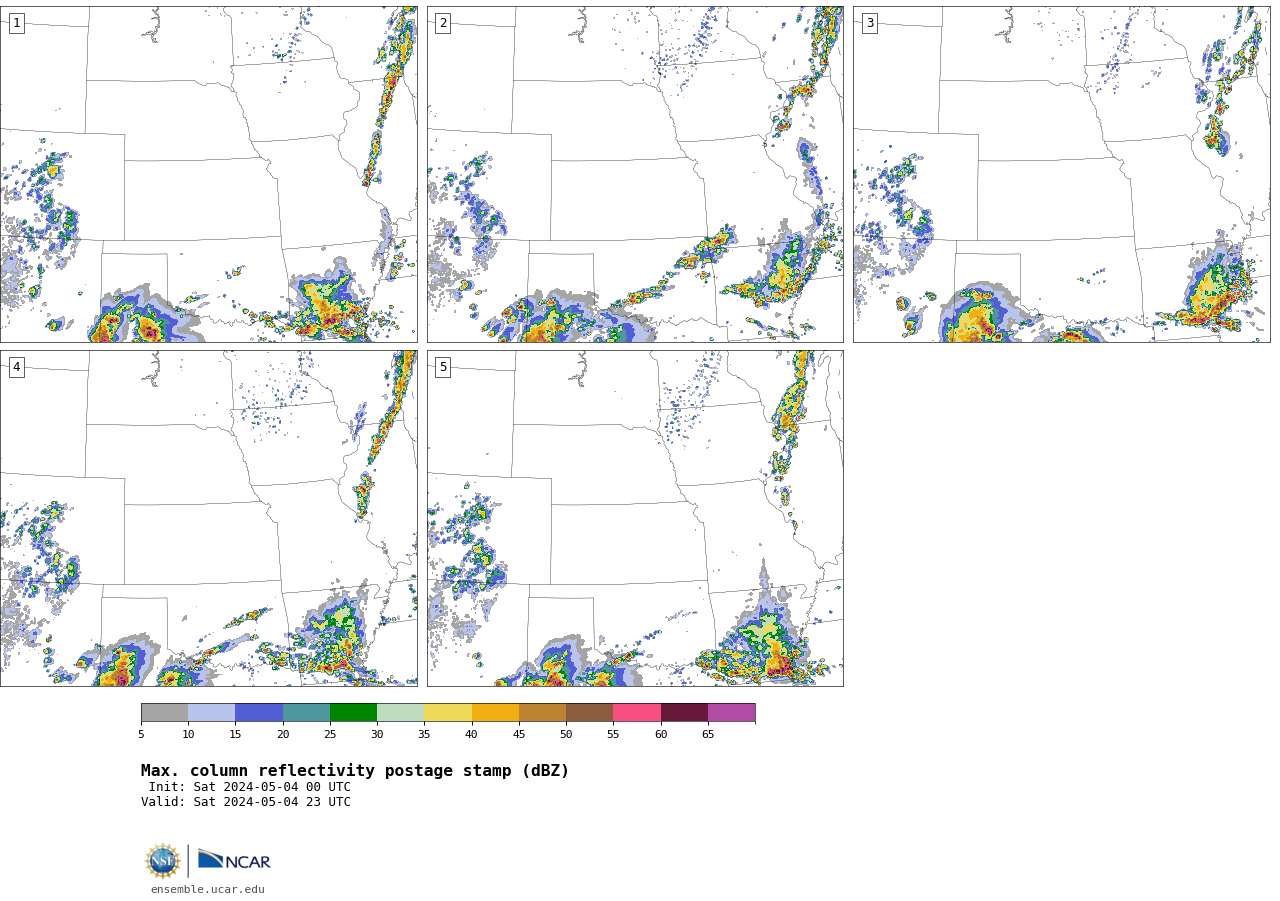The width and height of the screenshot is (1280, 901).
Task: Click the 'Init: Sat 2024-05-04 00 UTC' text
Action: point(250,787)
